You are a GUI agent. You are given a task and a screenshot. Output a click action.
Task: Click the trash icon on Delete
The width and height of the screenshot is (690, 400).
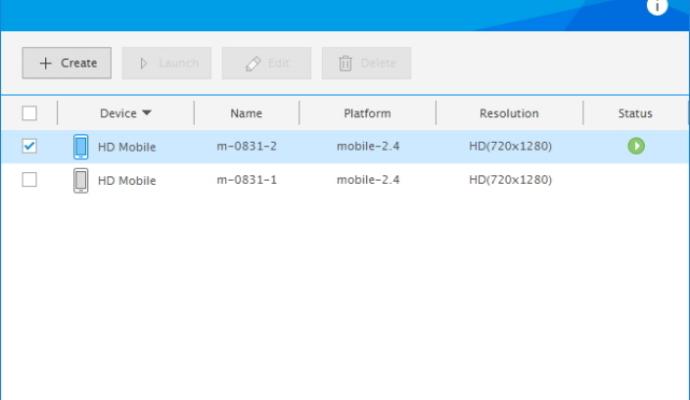tap(346, 63)
